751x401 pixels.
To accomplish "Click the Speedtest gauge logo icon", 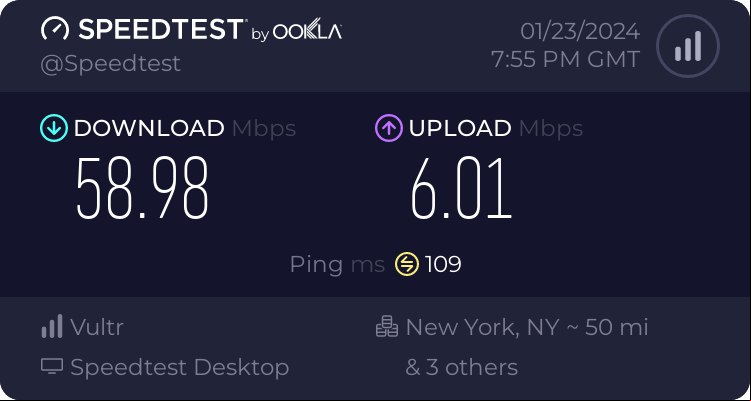I will 55,29.
